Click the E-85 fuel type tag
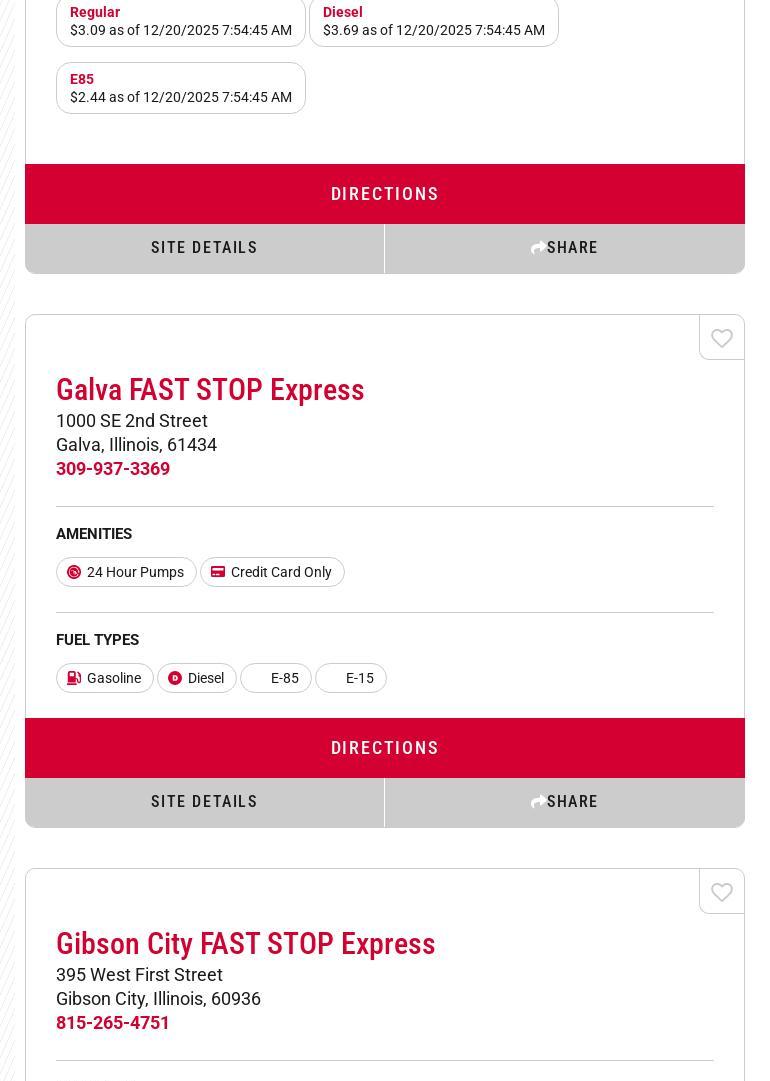This screenshot has height=1081, width=770. tap(277, 678)
